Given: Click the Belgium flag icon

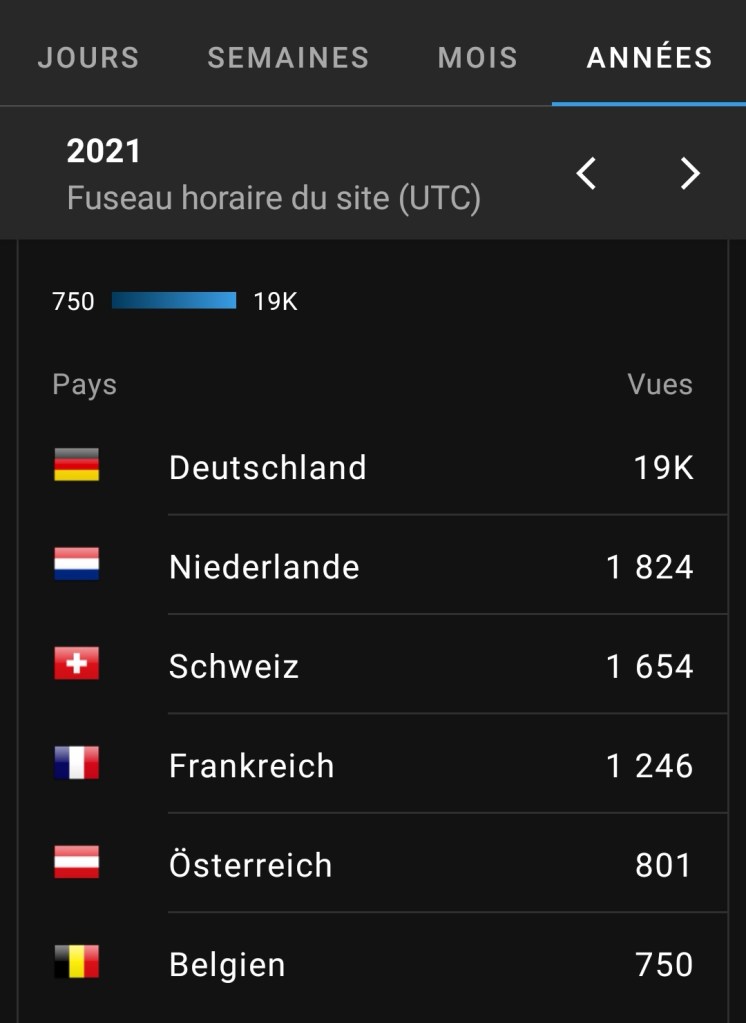Looking at the screenshot, I should point(77,963).
